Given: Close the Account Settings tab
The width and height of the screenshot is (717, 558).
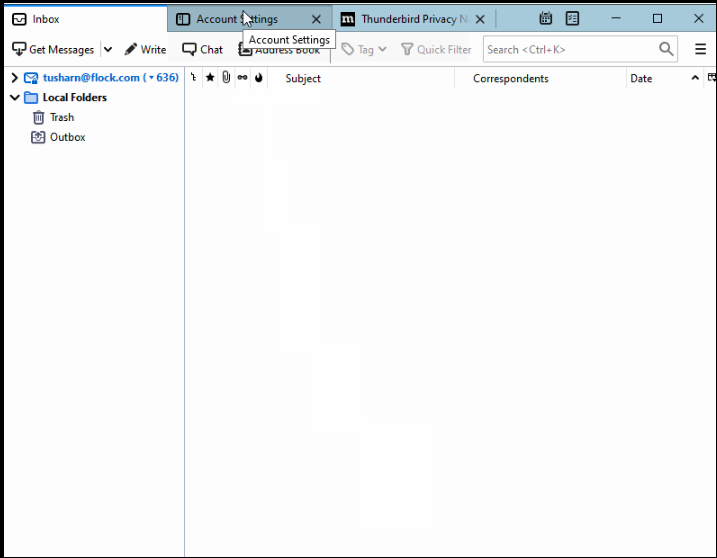Looking at the screenshot, I should 316,19.
